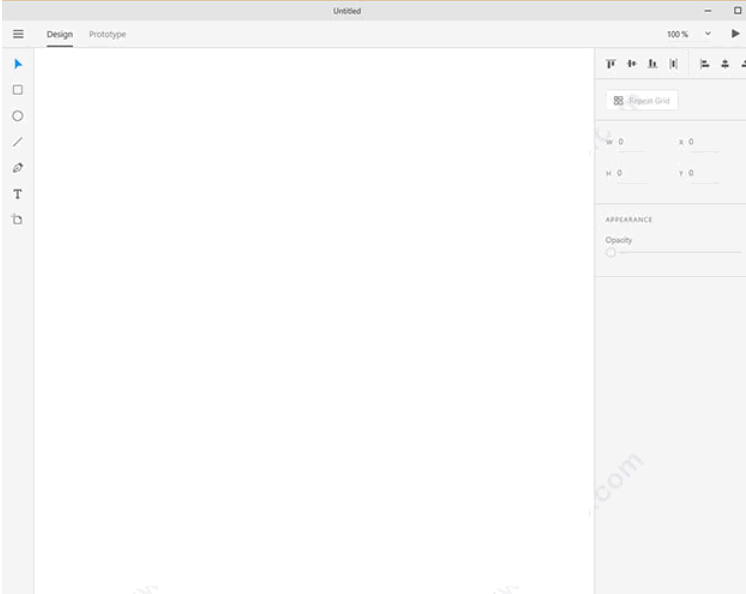Switch to the Prototype tab
The height and width of the screenshot is (594, 746).
[x=107, y=34]
